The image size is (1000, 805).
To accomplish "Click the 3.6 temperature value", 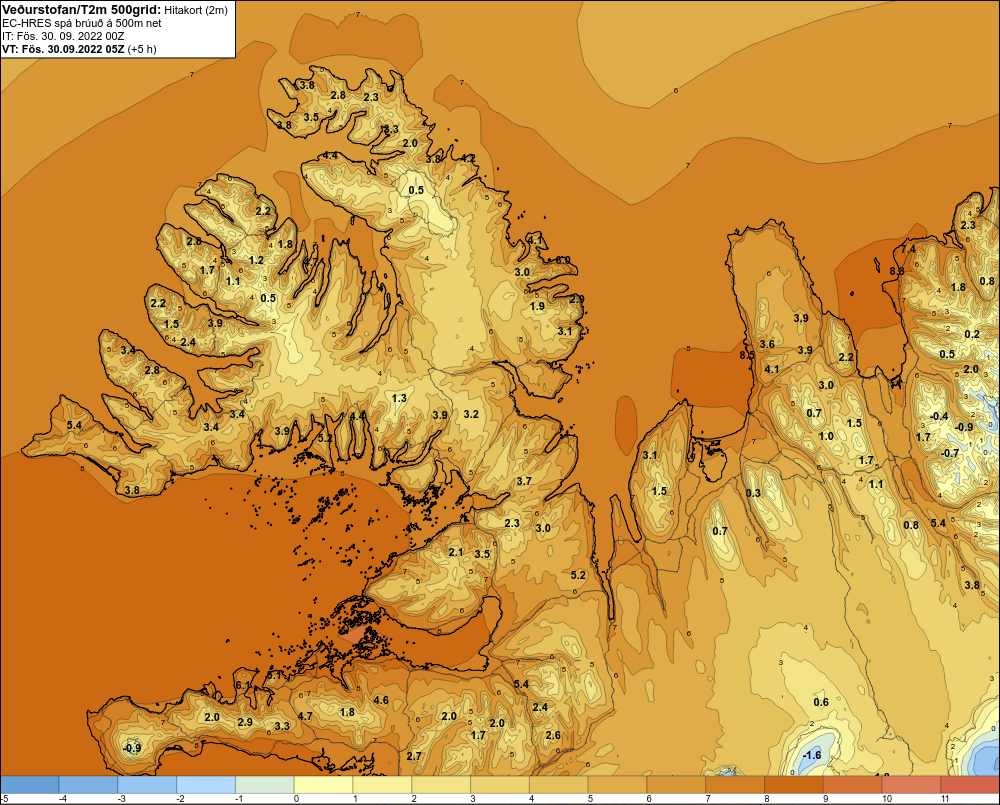I will (x=767, y=344).
